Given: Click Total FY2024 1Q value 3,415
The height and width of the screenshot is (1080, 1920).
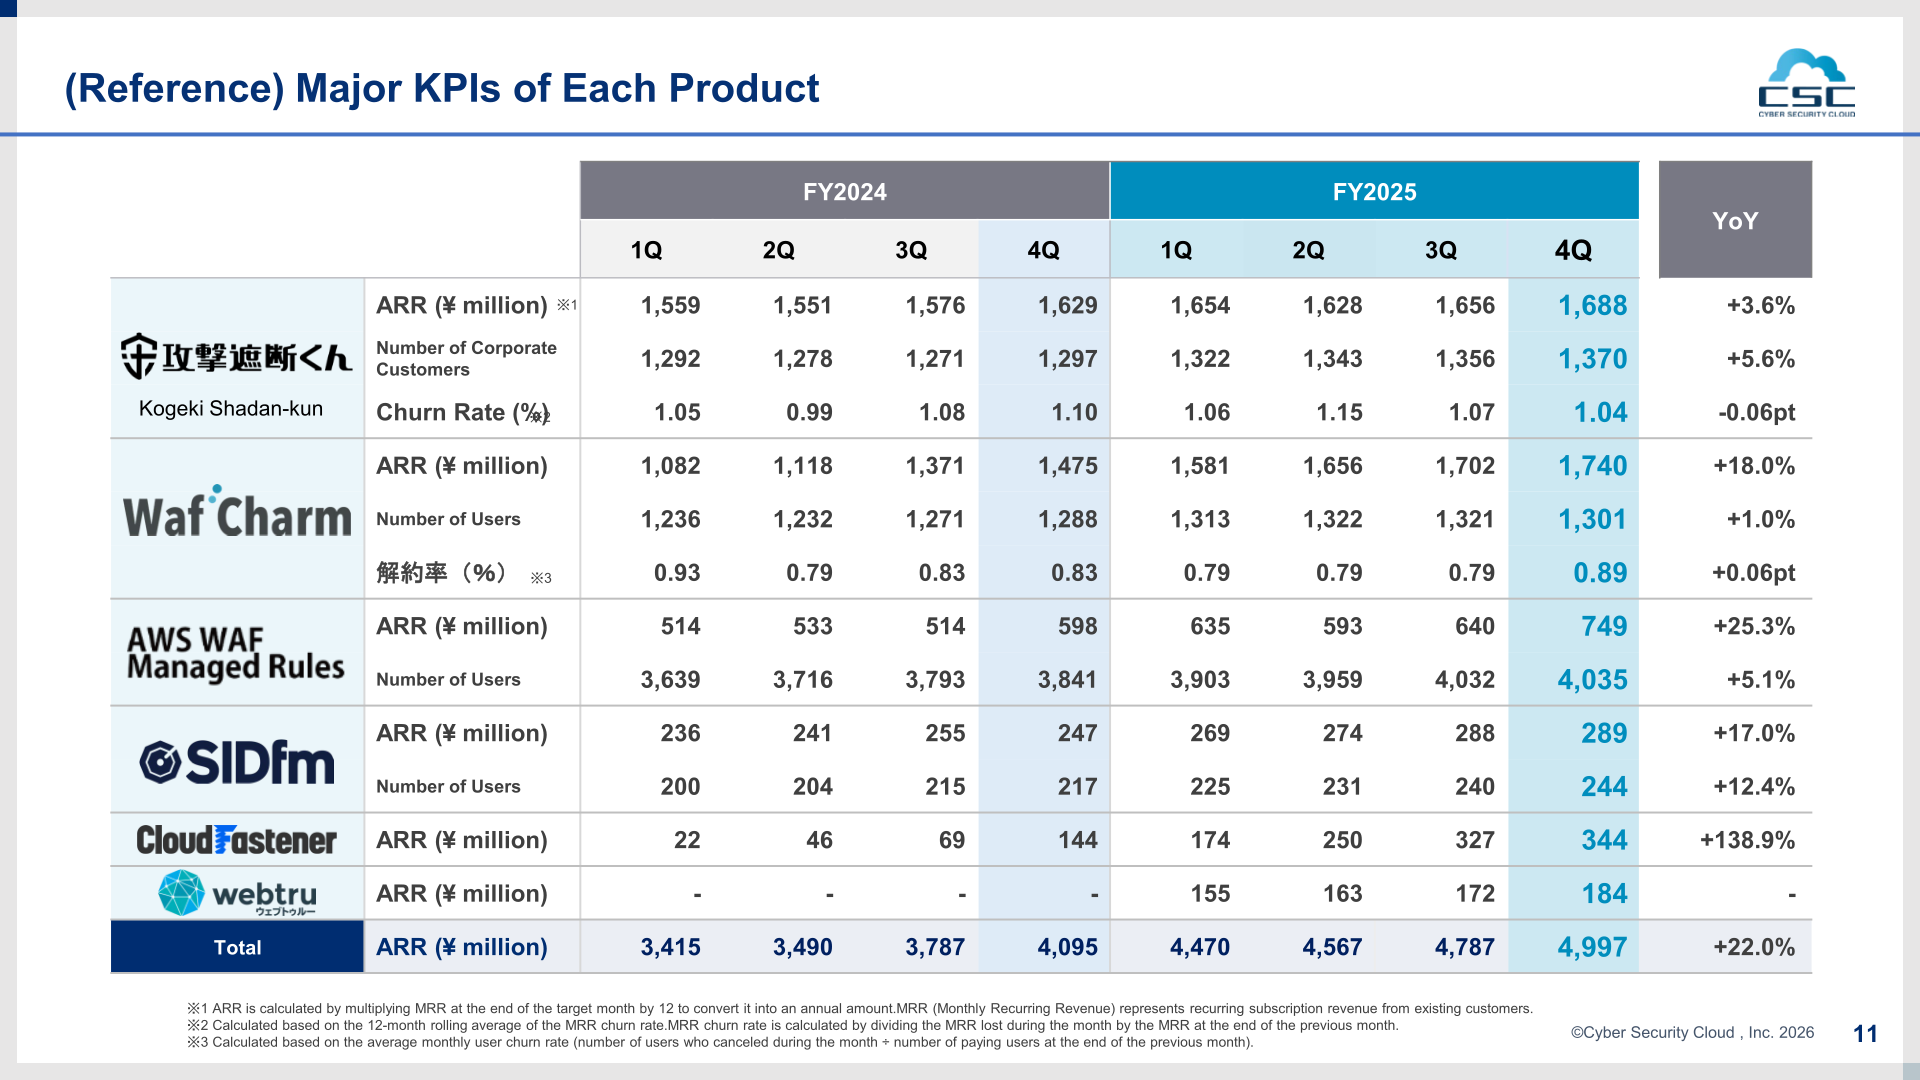Looking at the screenshot, I should (670, 947).
